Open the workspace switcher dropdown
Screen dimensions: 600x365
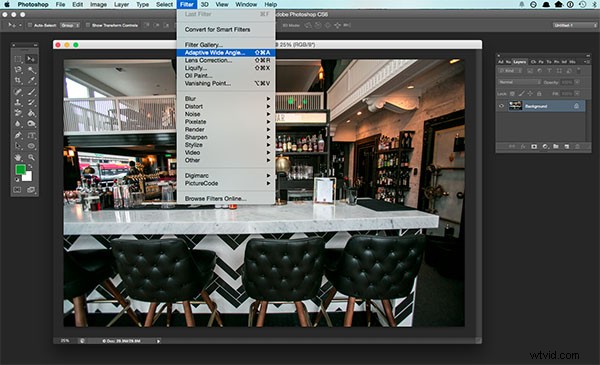[574, 25]
